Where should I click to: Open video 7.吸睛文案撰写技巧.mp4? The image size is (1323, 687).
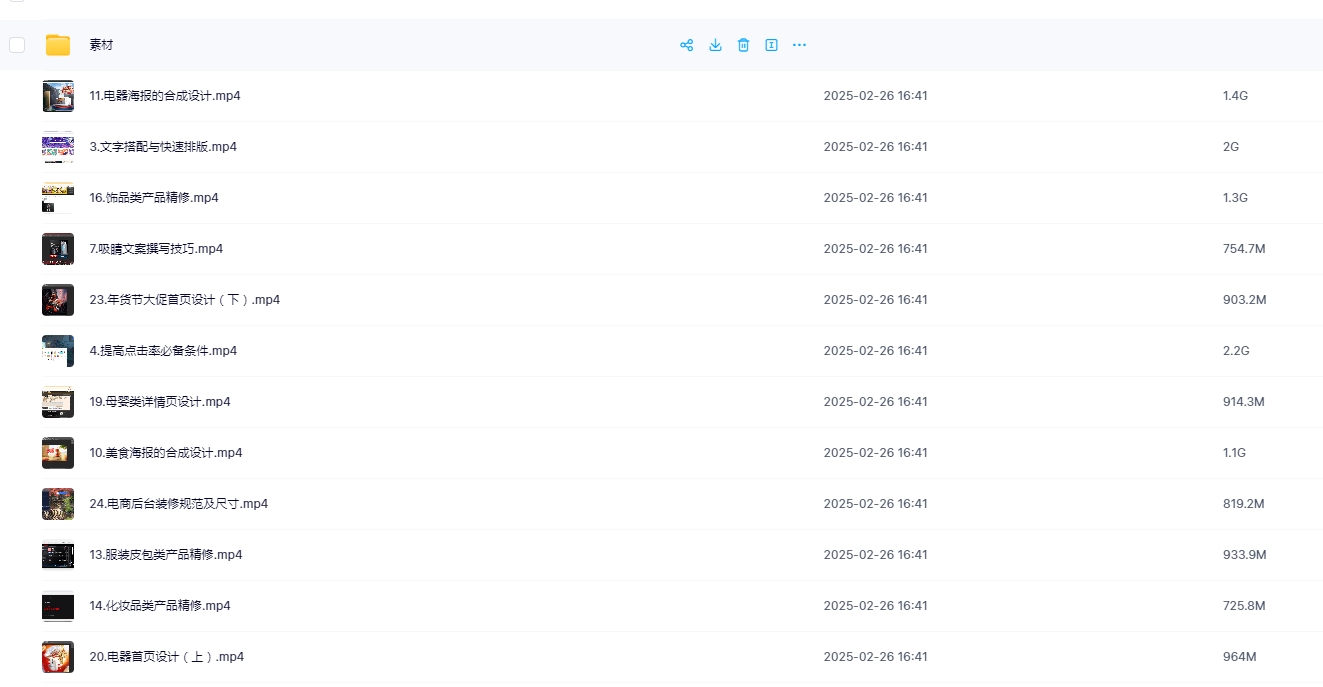(x=156, y=249)
